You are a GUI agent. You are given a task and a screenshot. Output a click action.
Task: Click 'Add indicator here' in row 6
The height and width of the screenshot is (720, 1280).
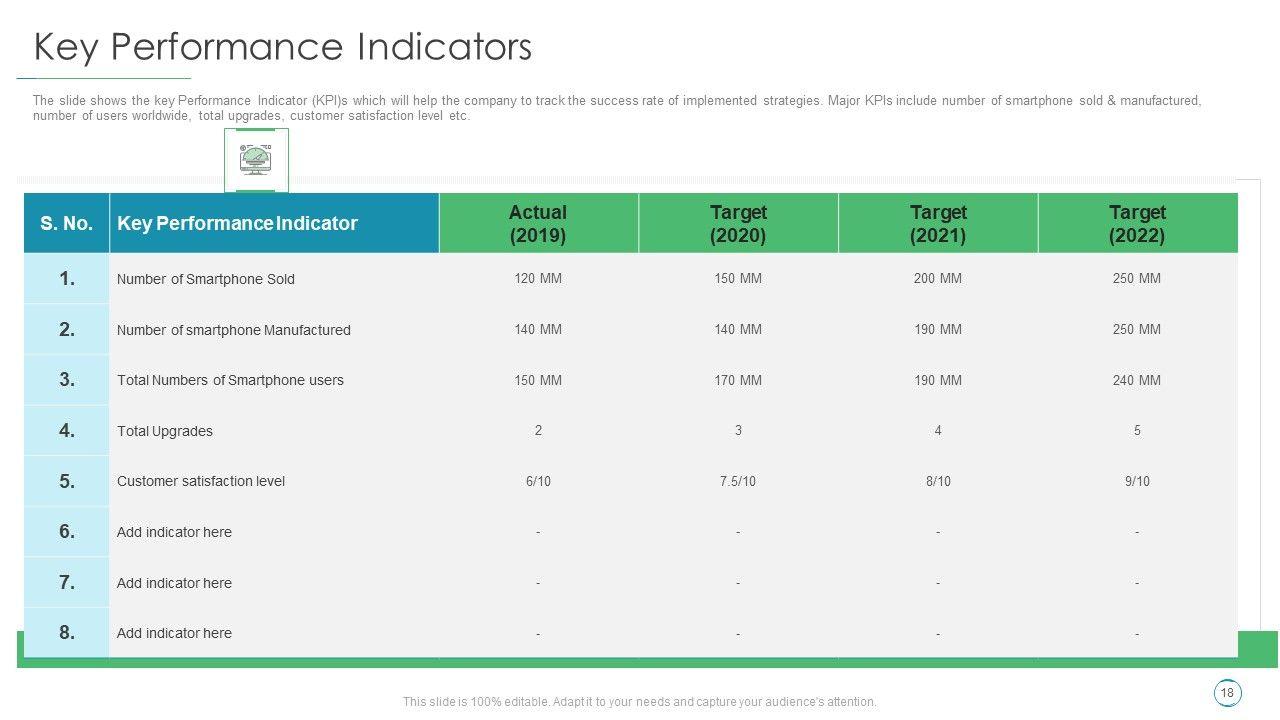174,532
